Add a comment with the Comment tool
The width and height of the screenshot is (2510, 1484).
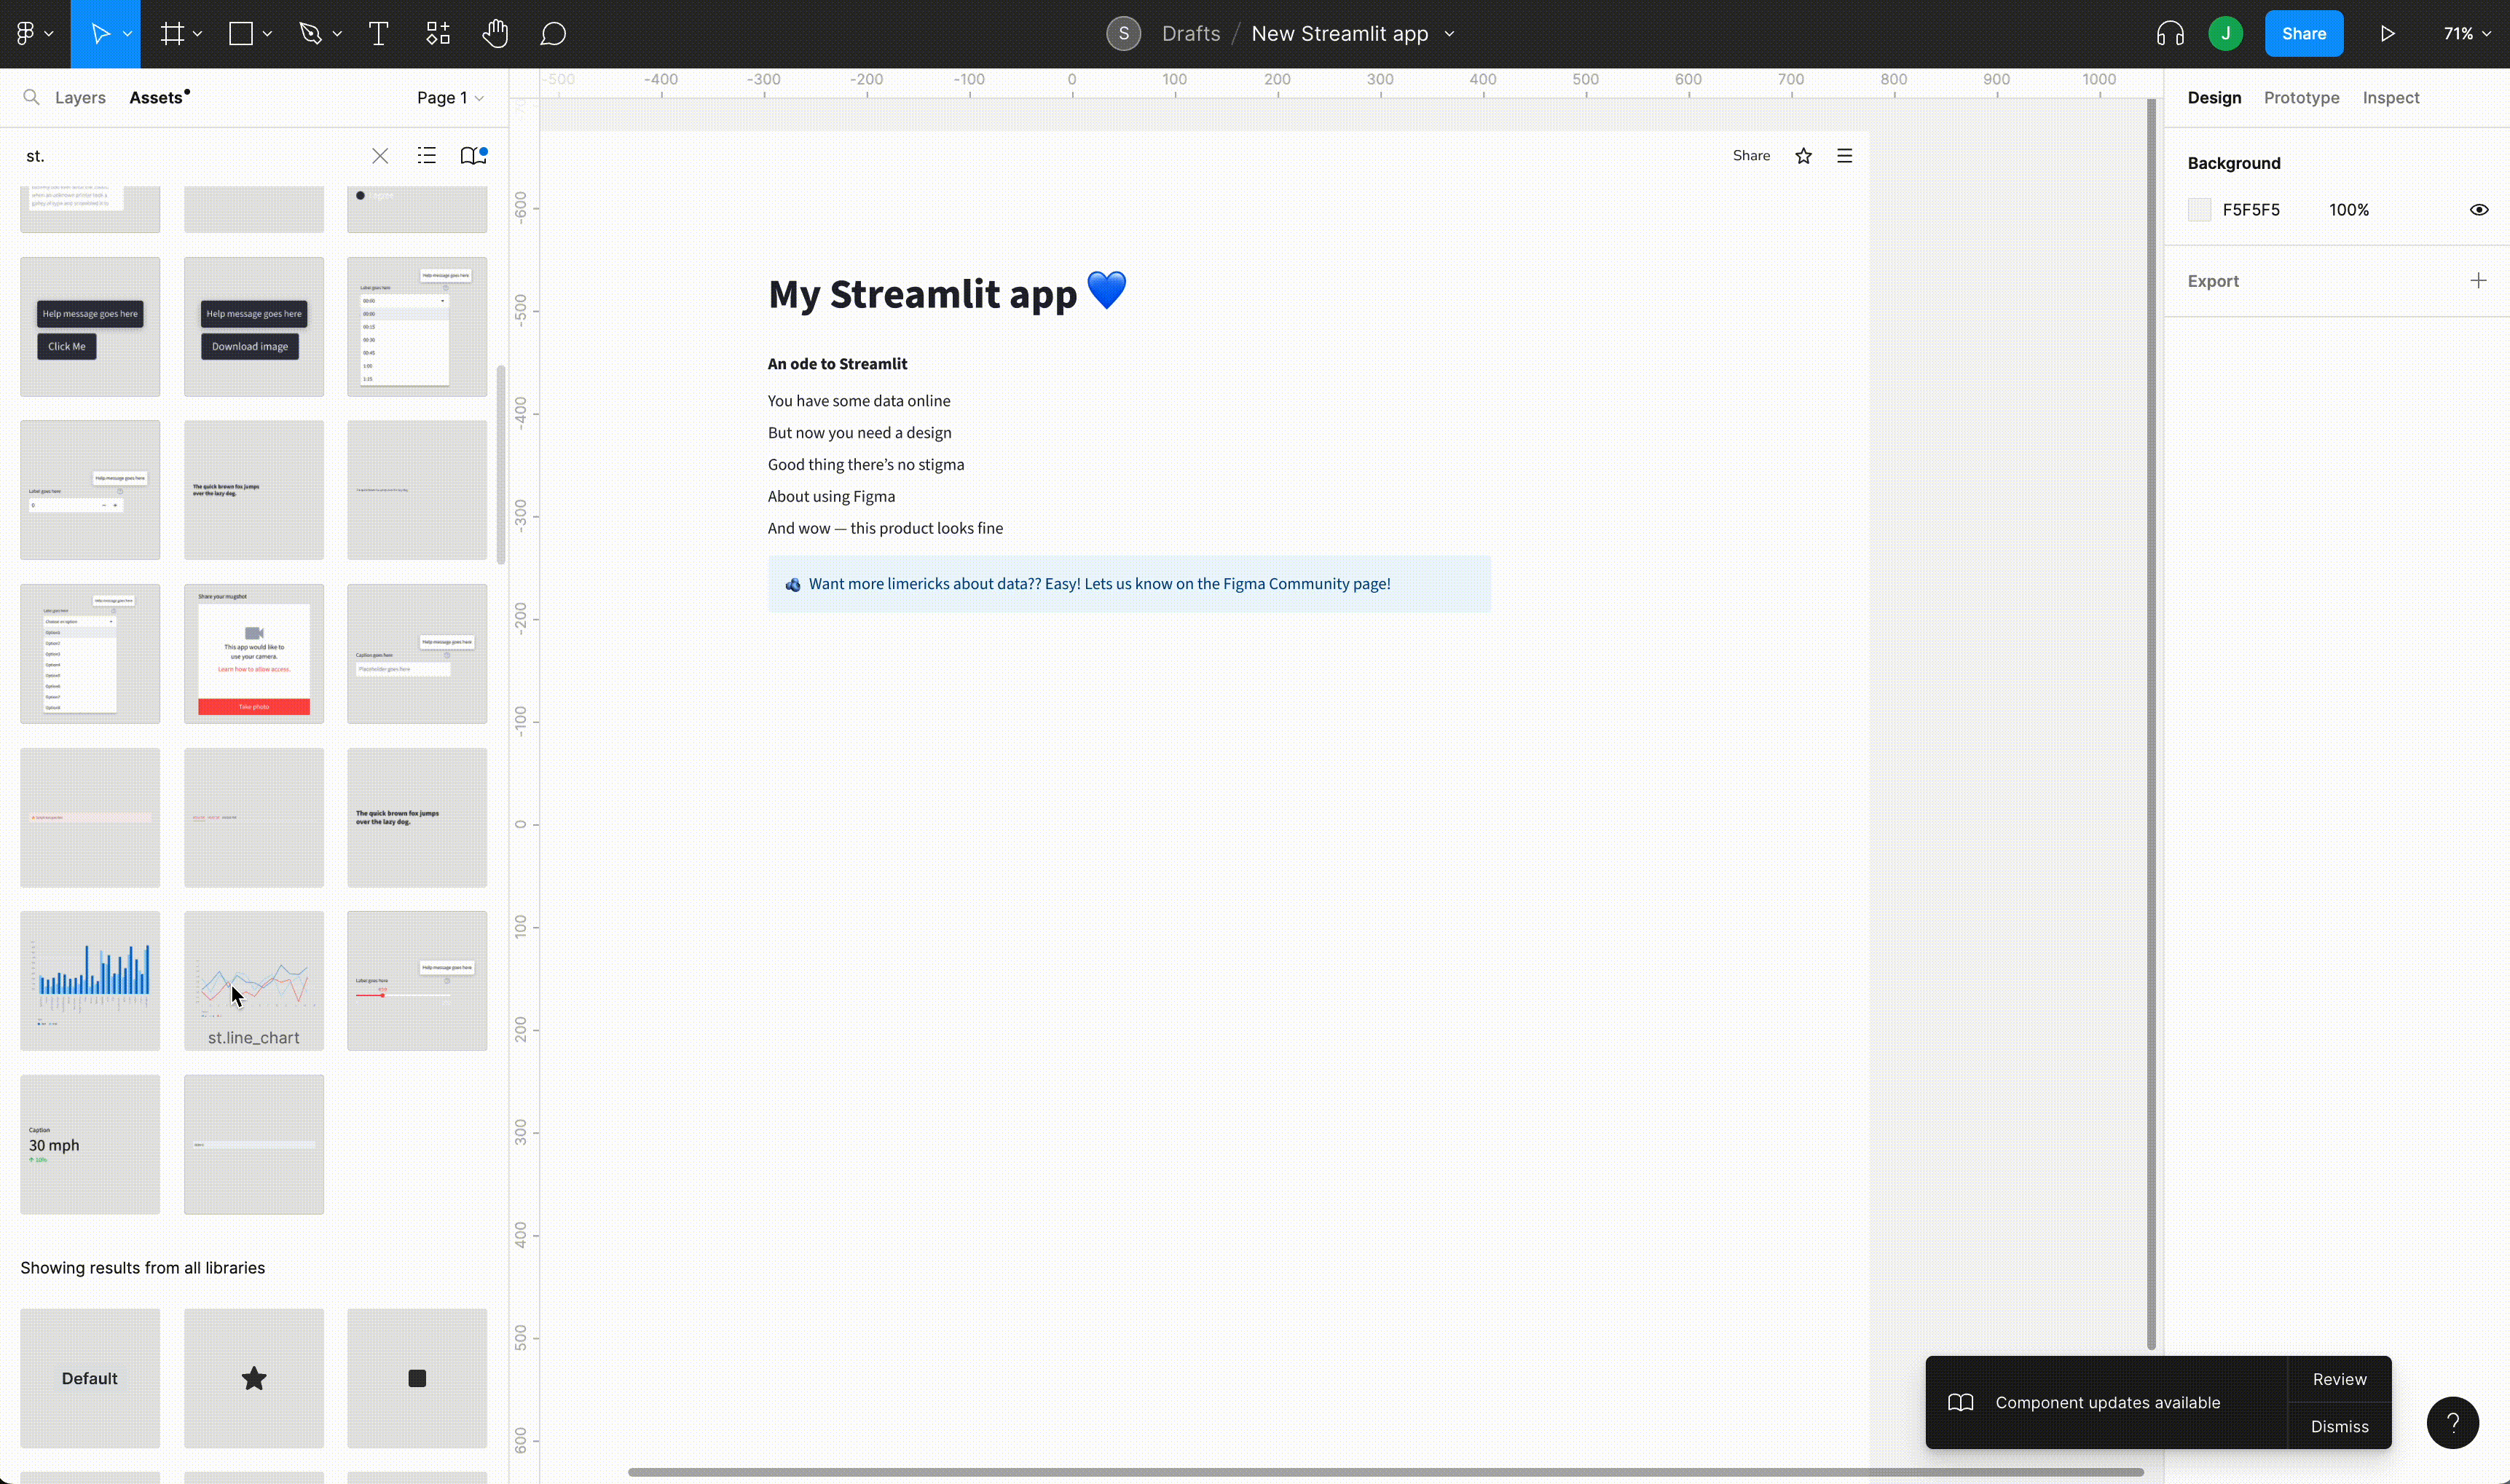point(553,33)
